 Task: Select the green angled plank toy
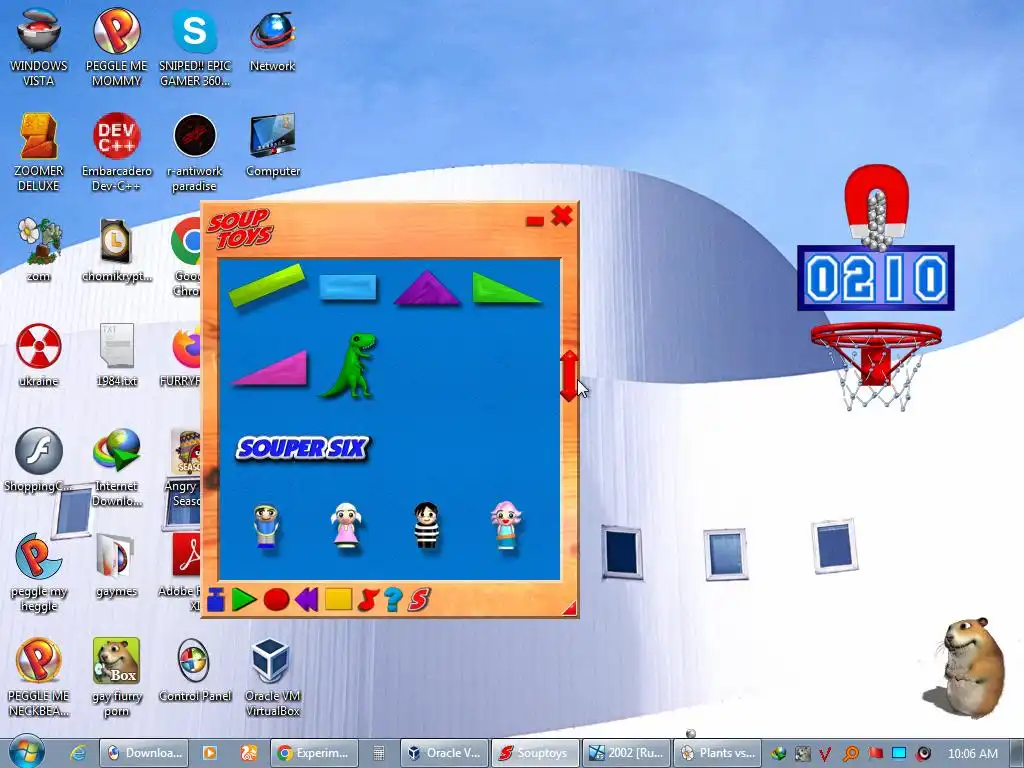tap(266, 285)
